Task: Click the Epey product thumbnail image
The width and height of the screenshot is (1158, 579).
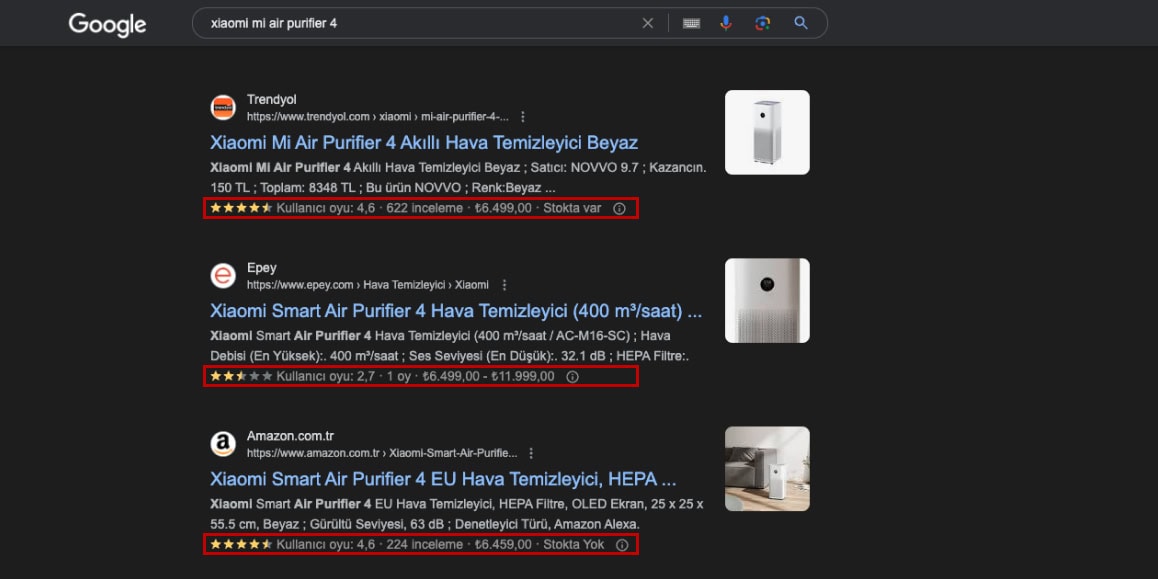Action: pyautogui.click(x=767, y=301)
